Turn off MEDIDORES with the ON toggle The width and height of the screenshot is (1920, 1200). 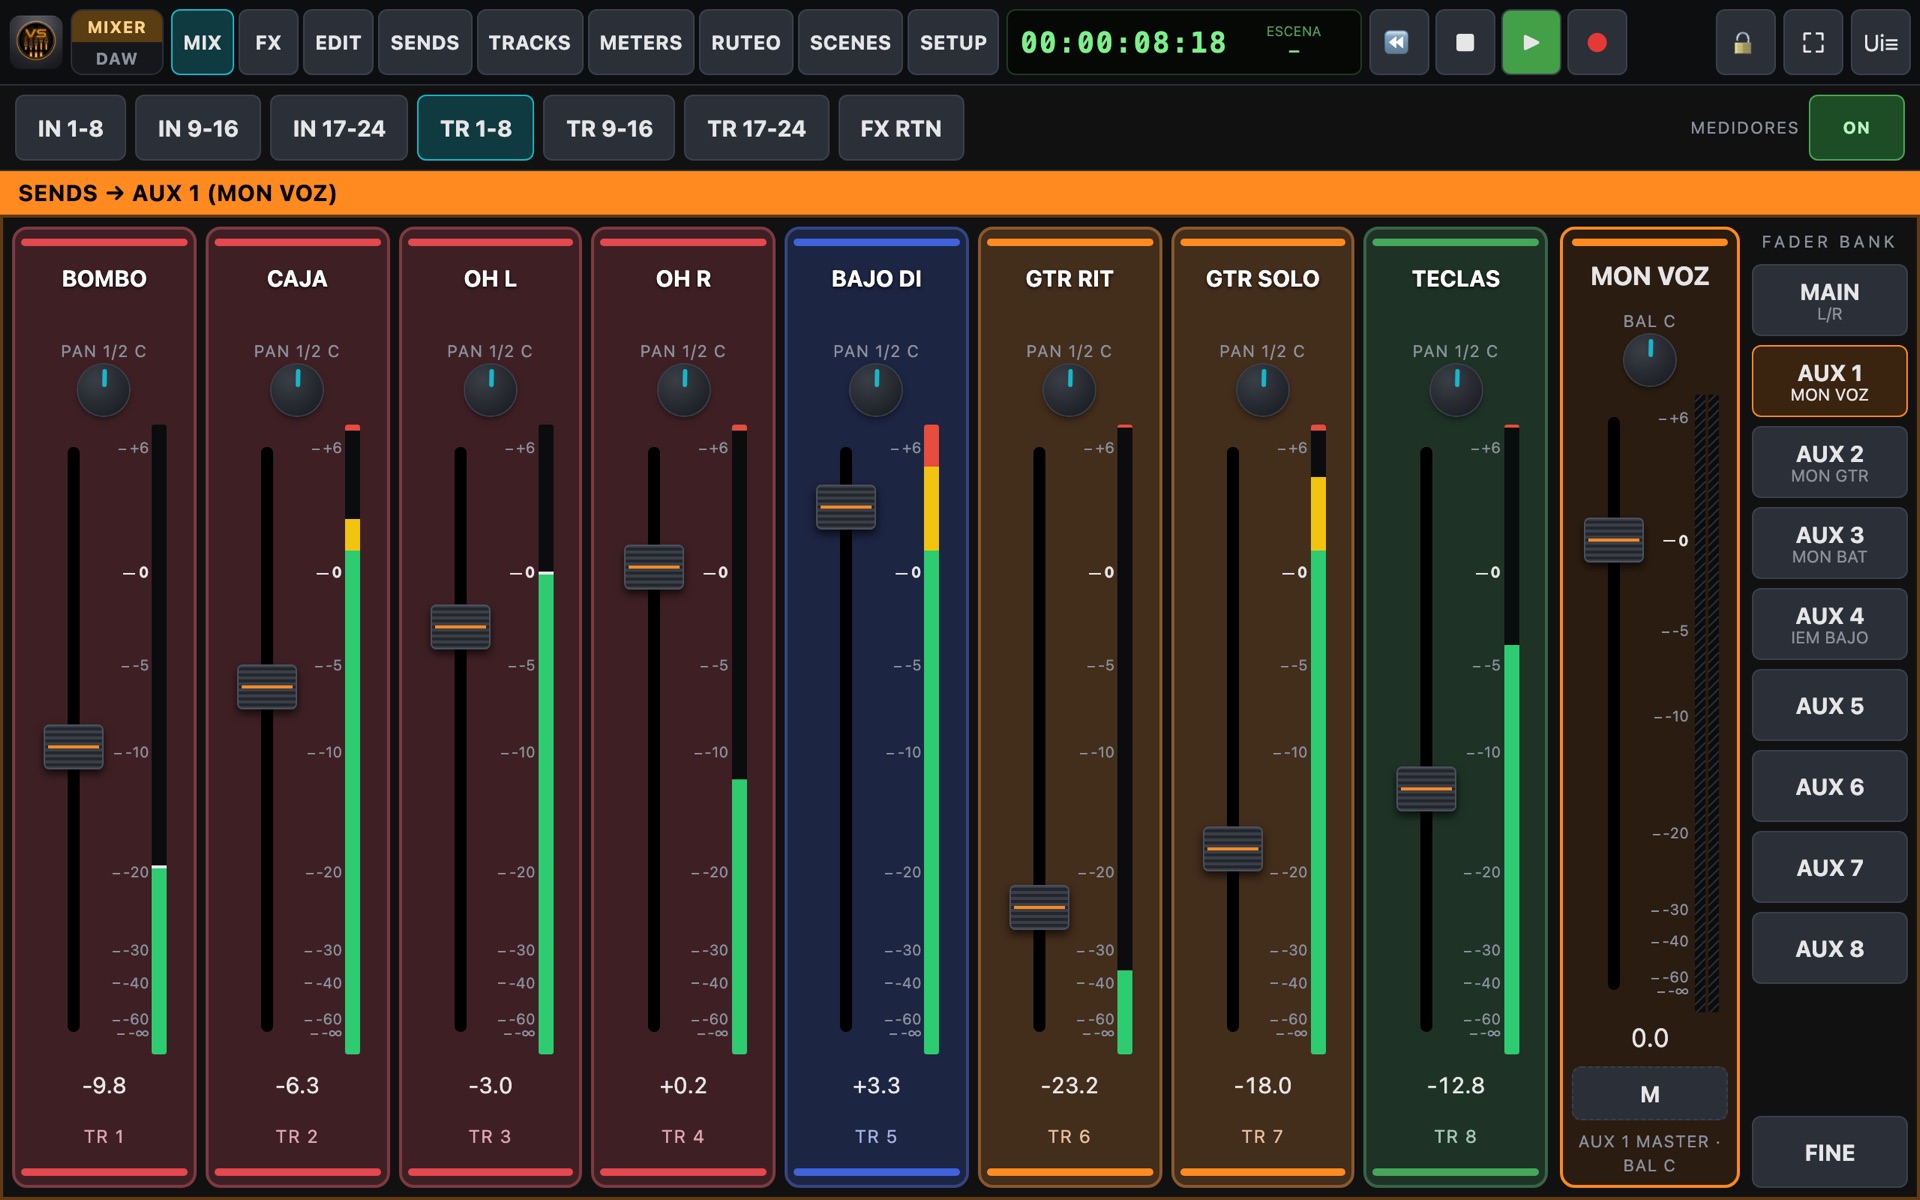1856,128
